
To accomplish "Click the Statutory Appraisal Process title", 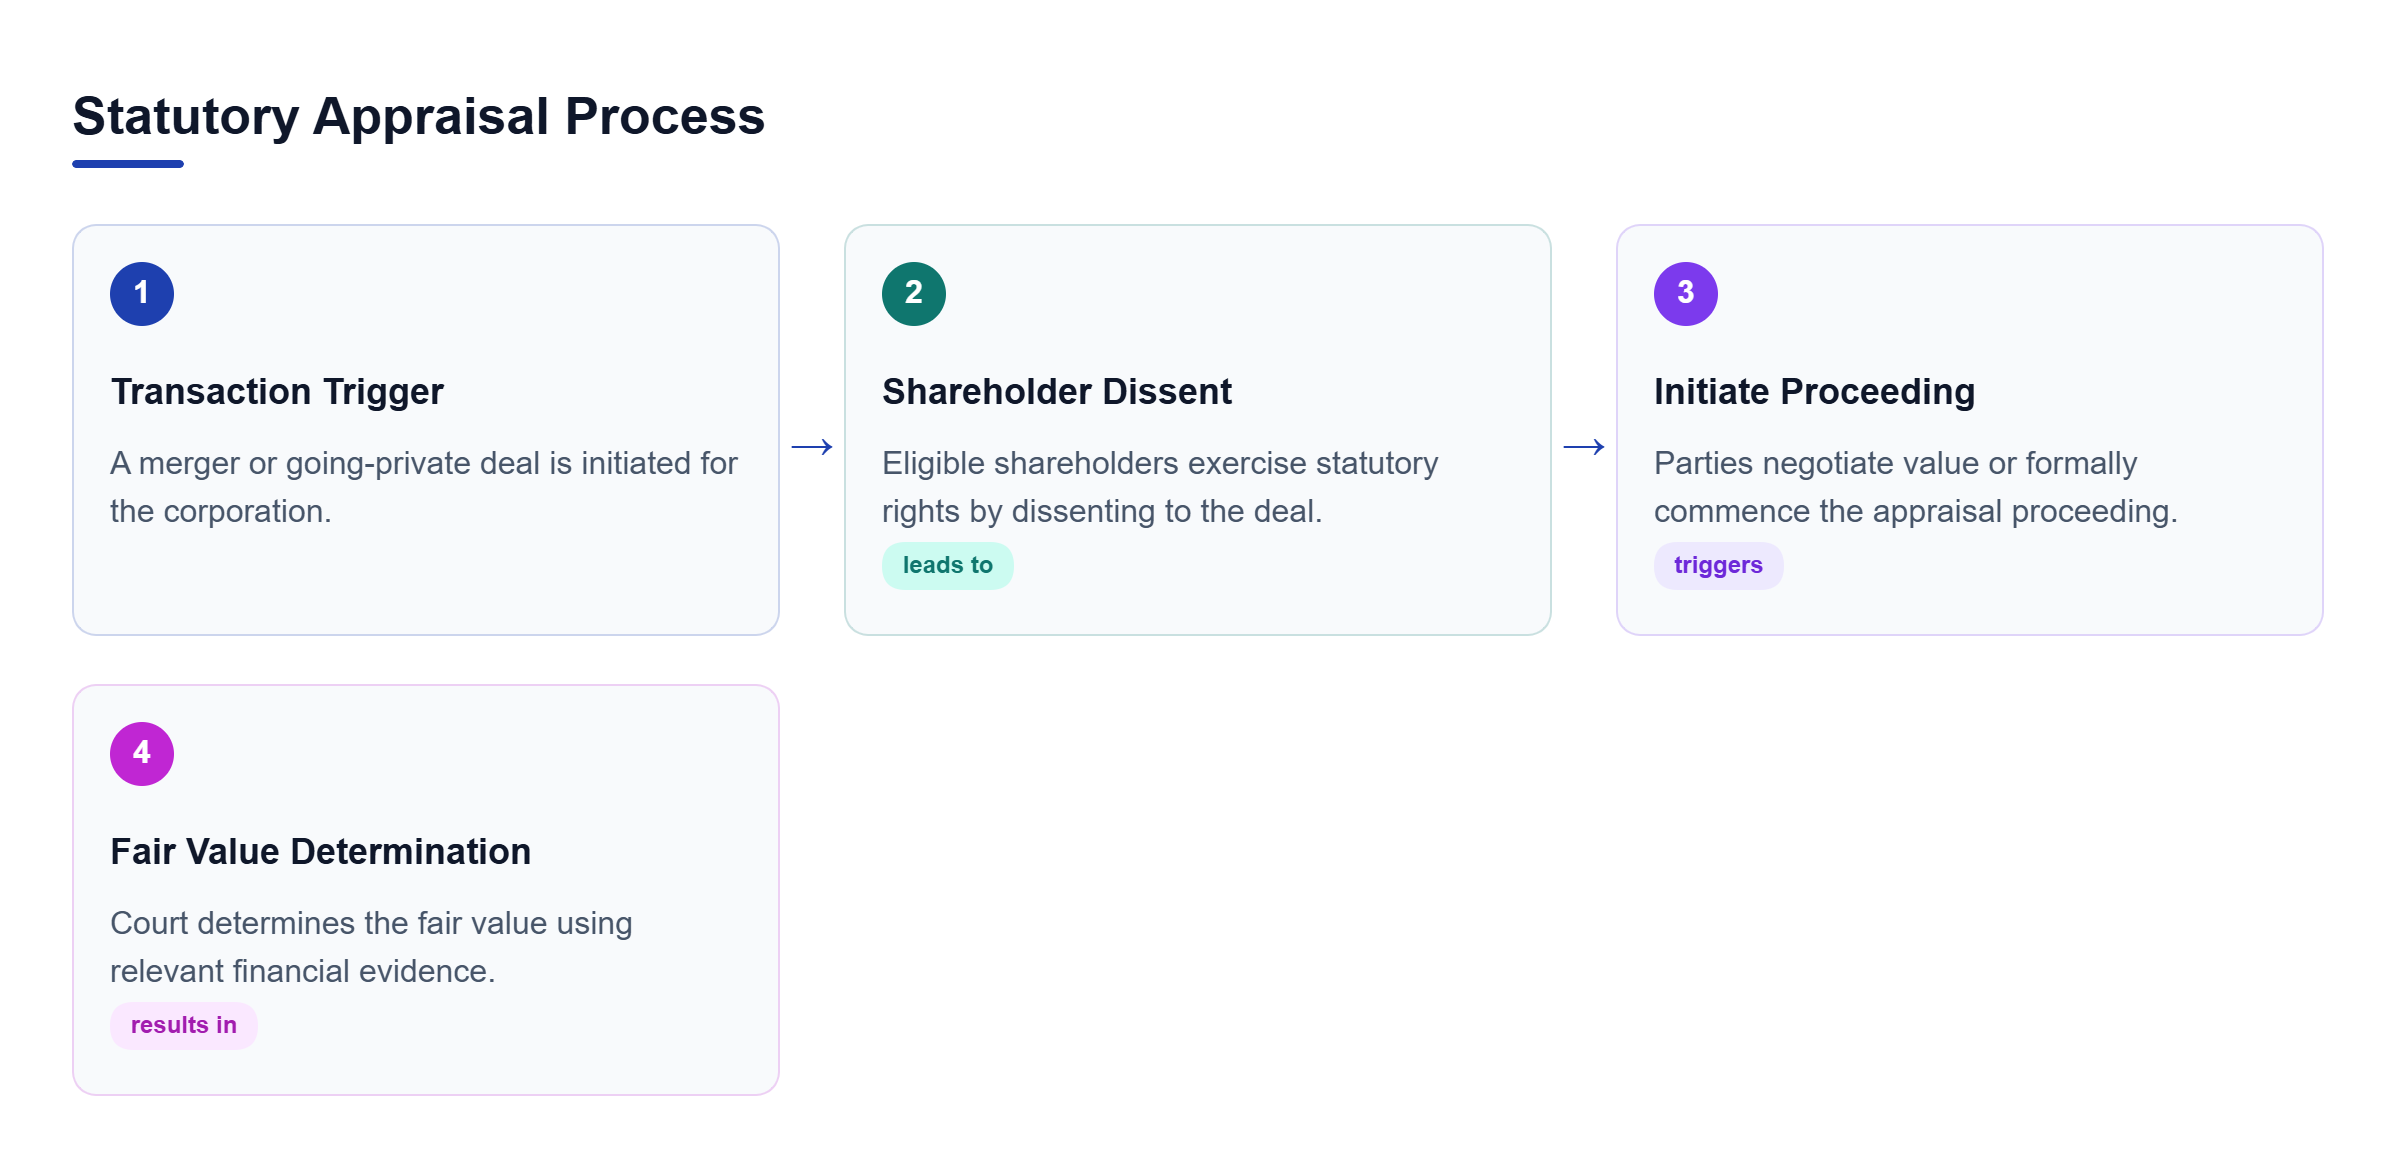I will [419, 117].
